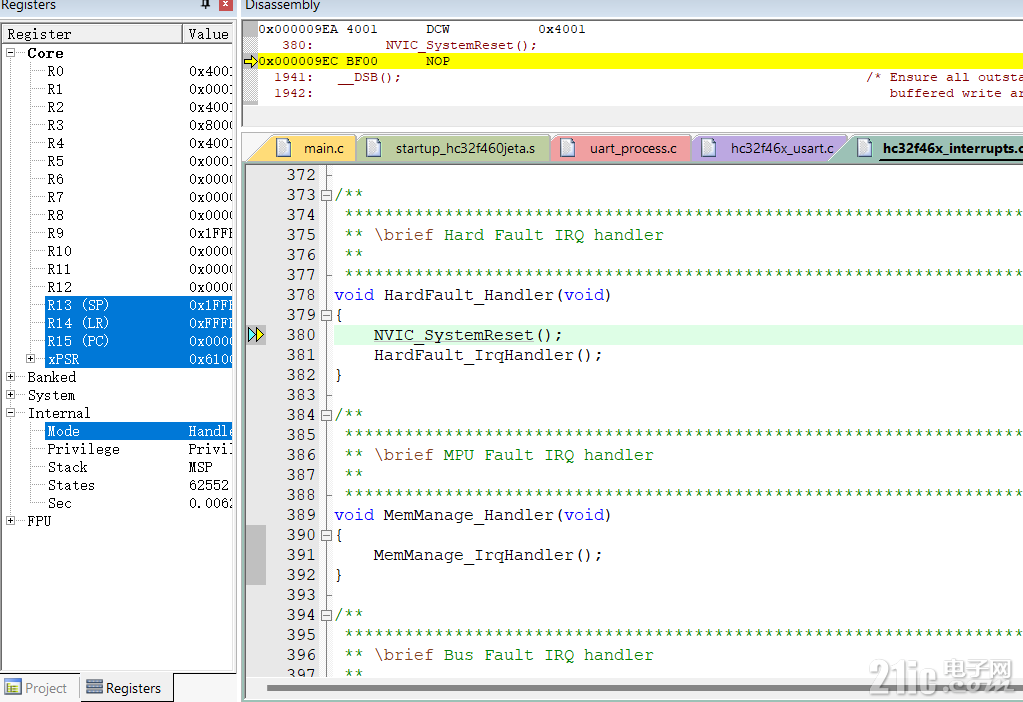This screenshot has height=702, width=1023.
Task: Collapse comment fold at line 394
Action: 327,615
